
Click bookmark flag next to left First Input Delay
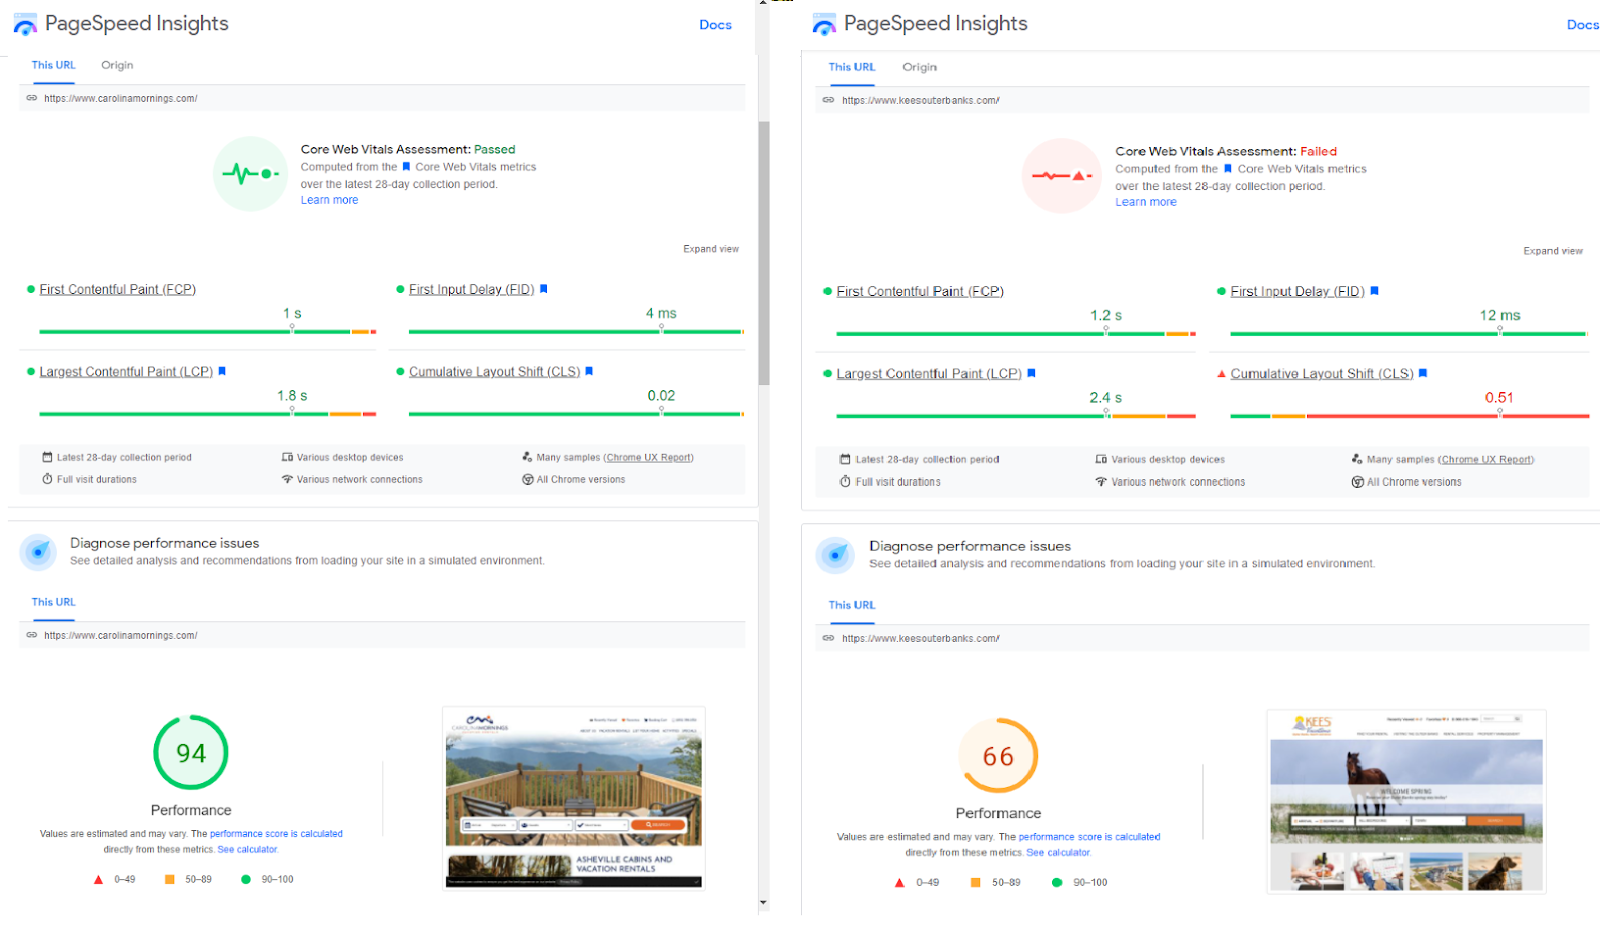[544, 289]
